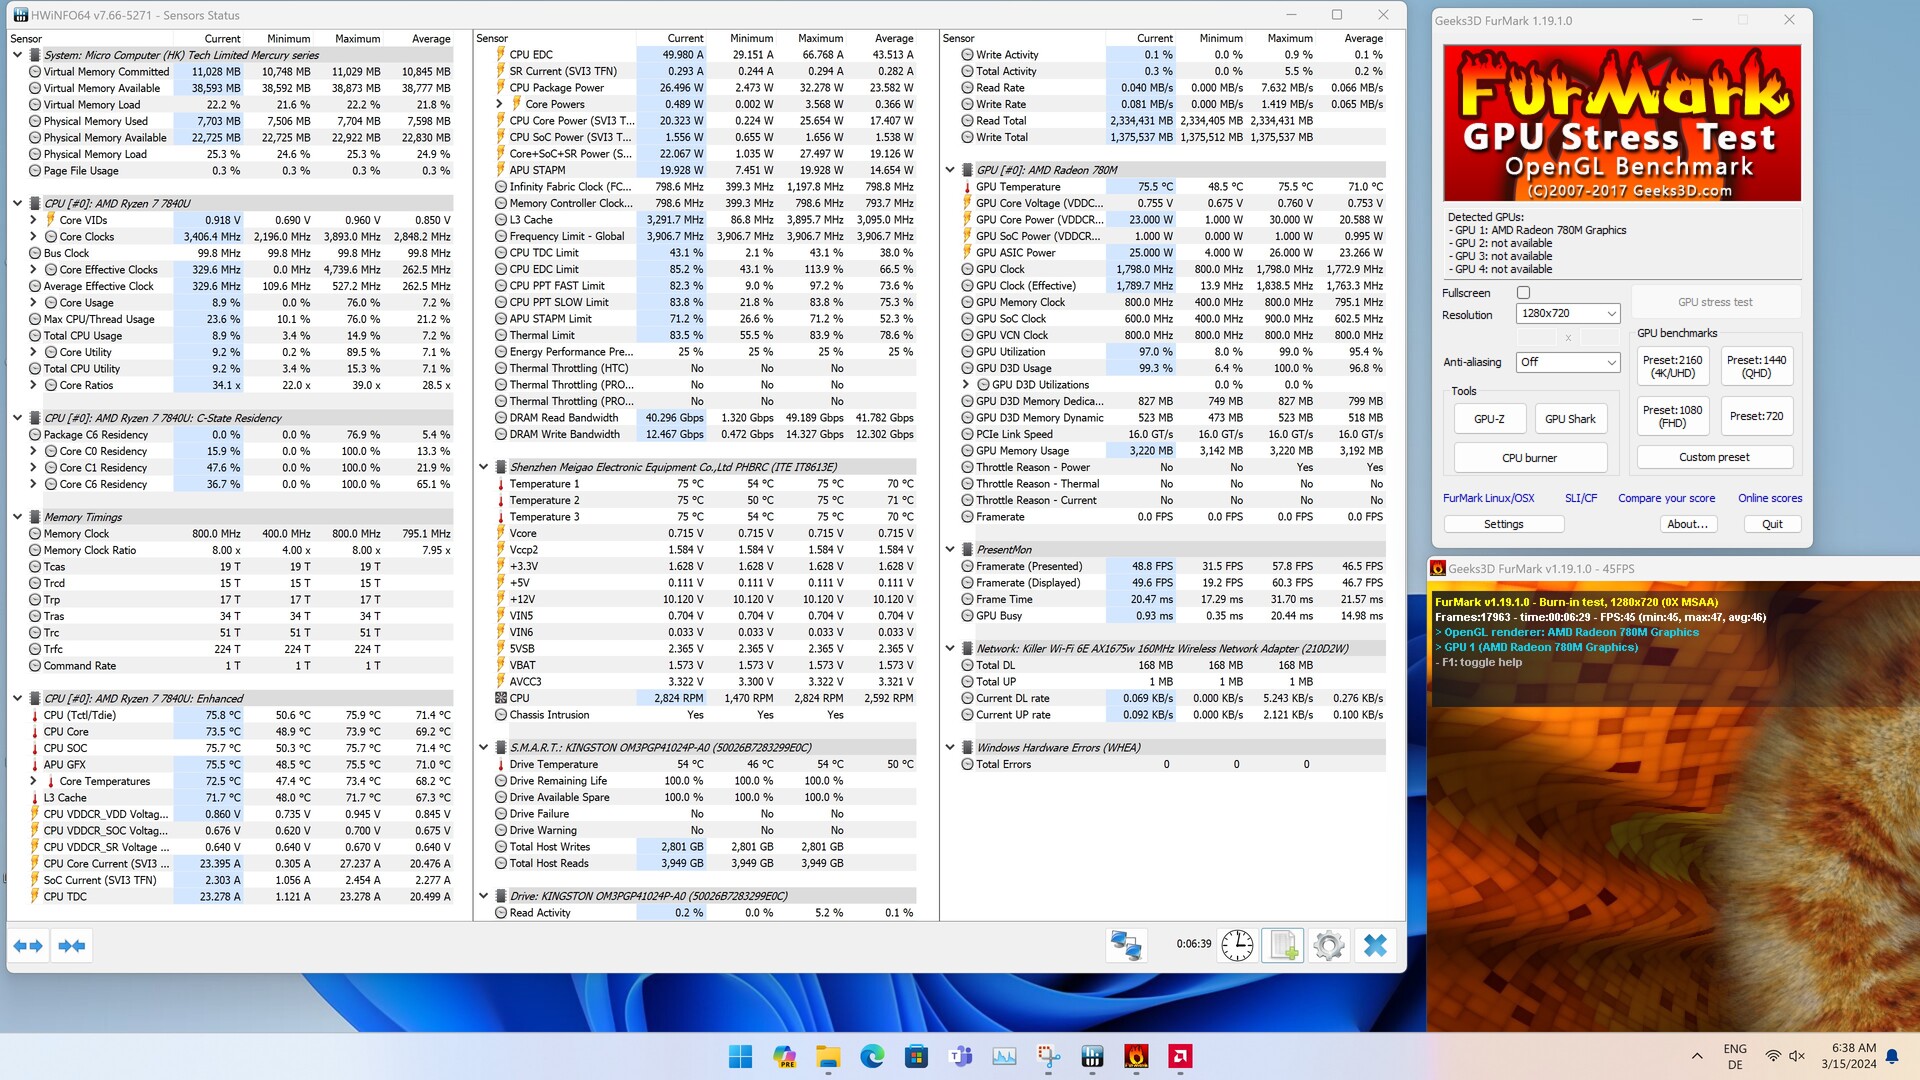
Task: Click the shrink columns arrows icon
Action: click(72, 945)
